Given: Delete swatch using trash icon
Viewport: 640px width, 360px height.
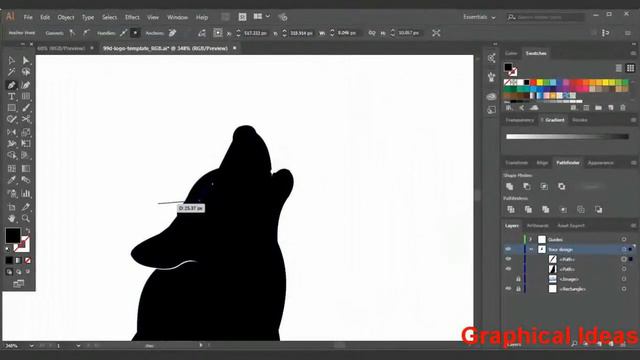Looking at the screenshot, I should tap(623, 108).
